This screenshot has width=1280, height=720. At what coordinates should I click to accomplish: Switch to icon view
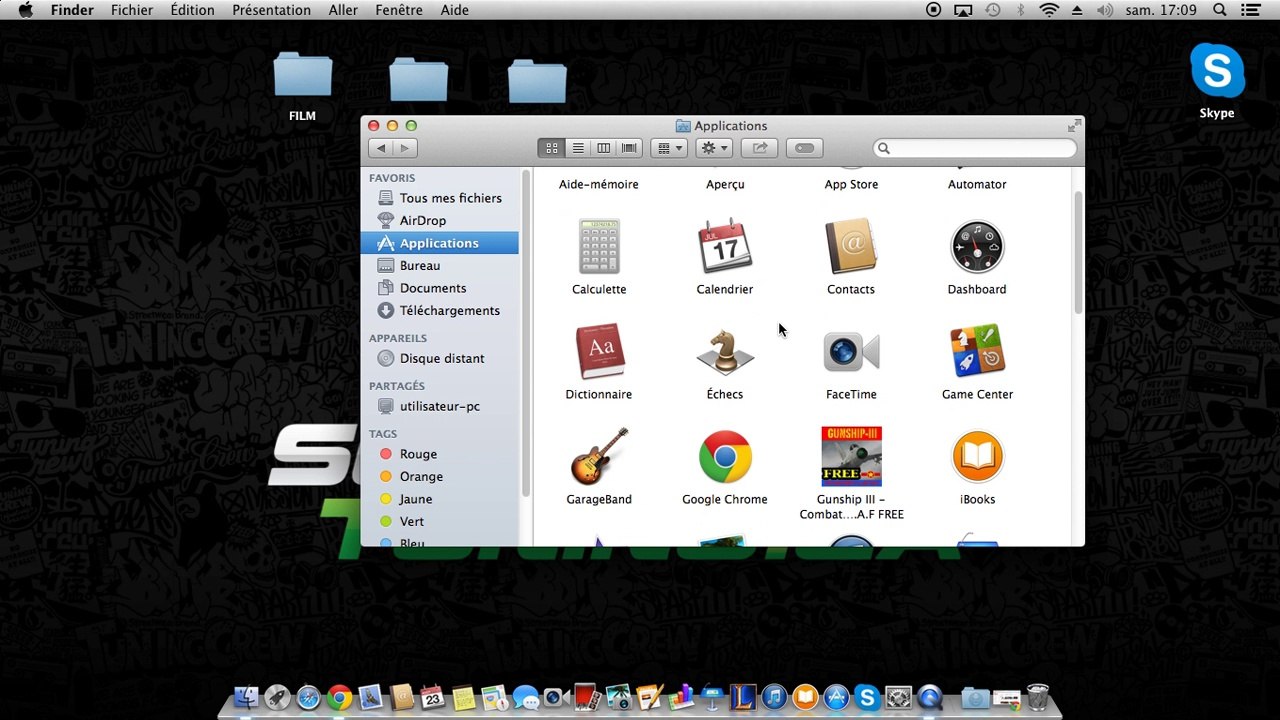tap(551, 148)
